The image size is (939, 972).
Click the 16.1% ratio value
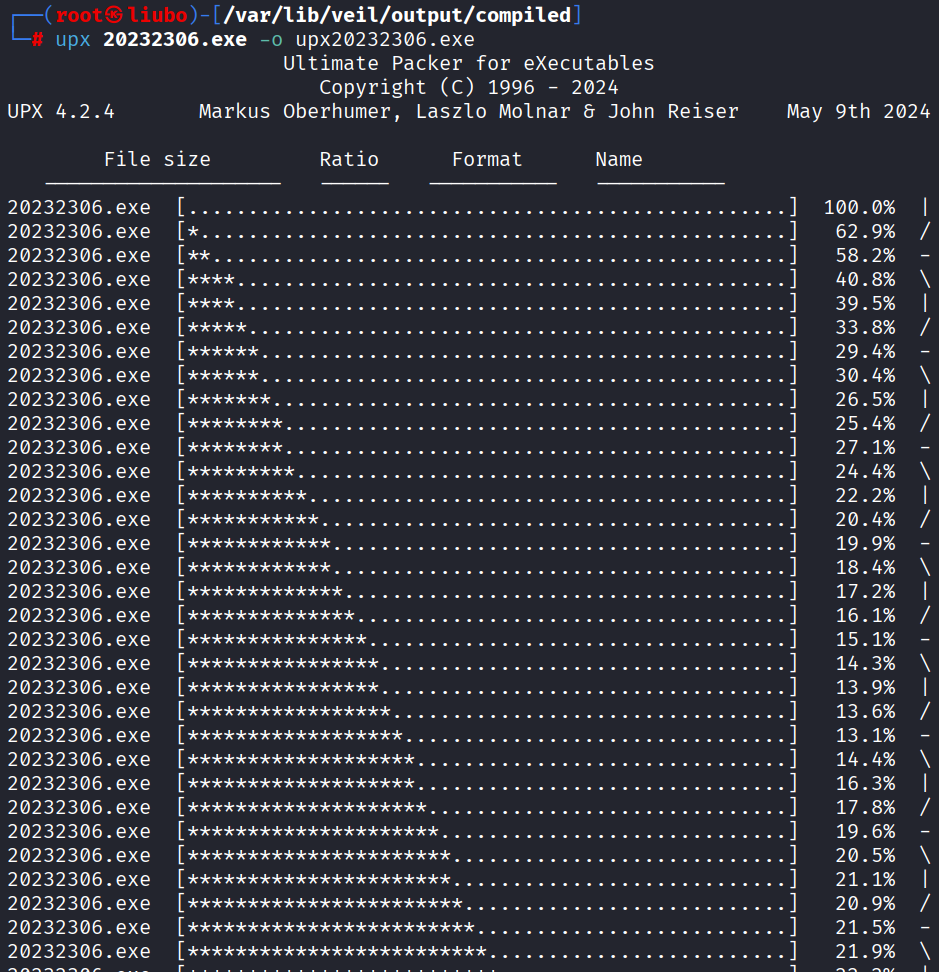tap(865, 616)
